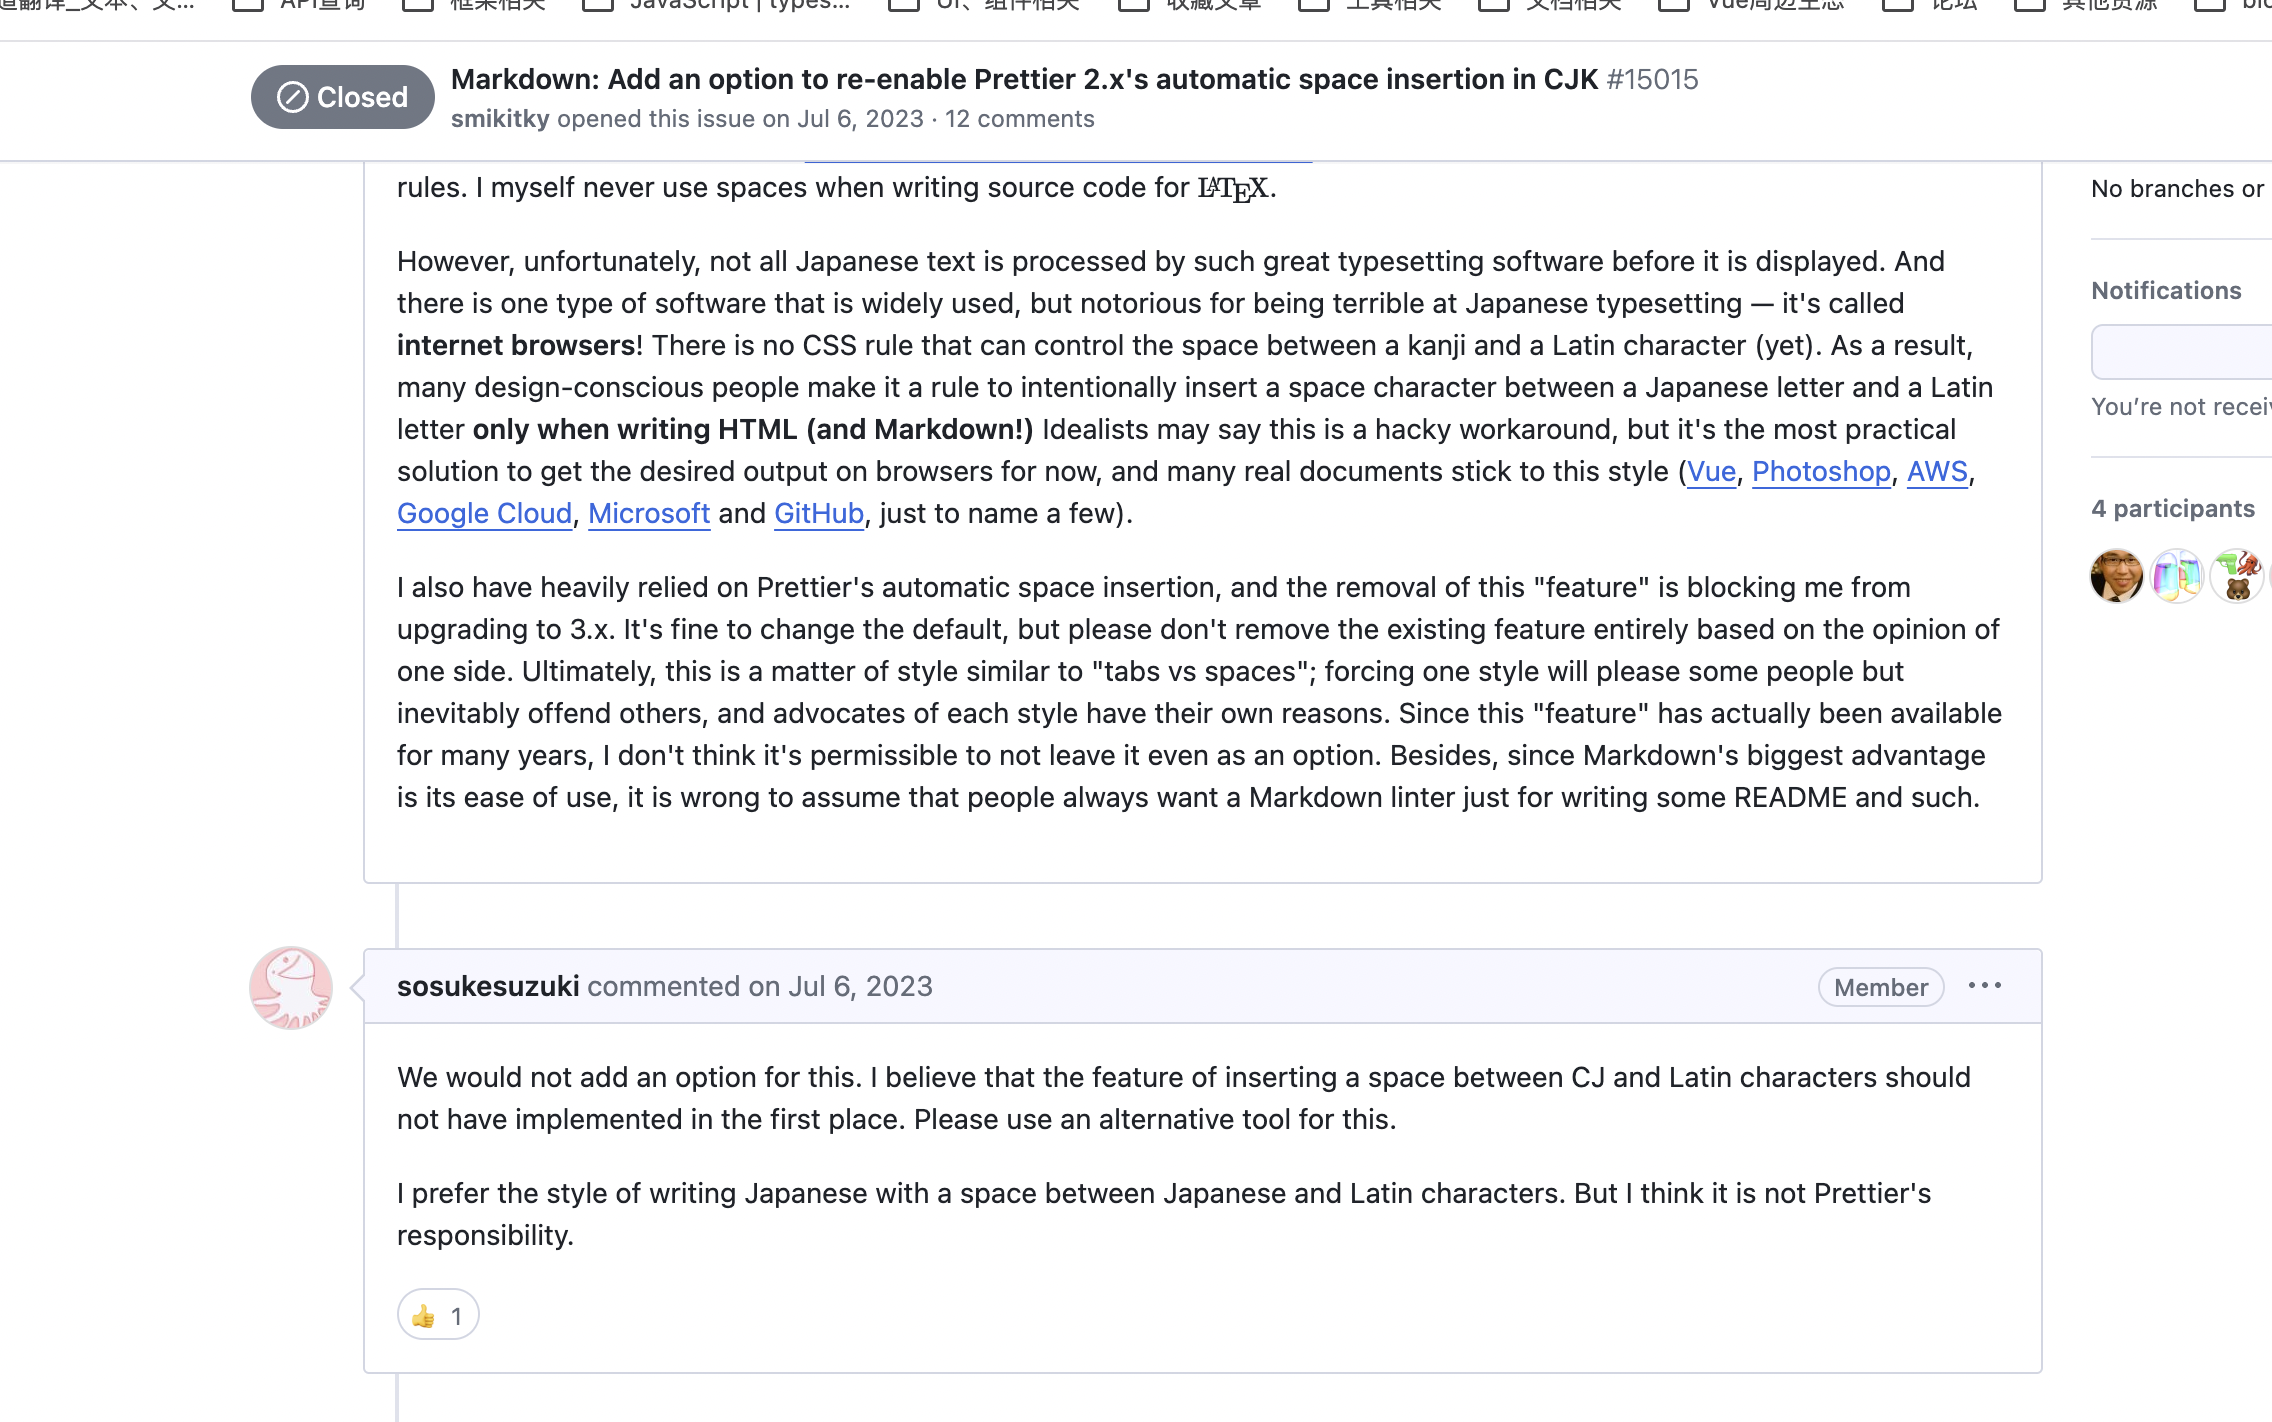2272x1422 pixels.
Task: Open smikitky's profile from the issue header
Action: [500, 119]
